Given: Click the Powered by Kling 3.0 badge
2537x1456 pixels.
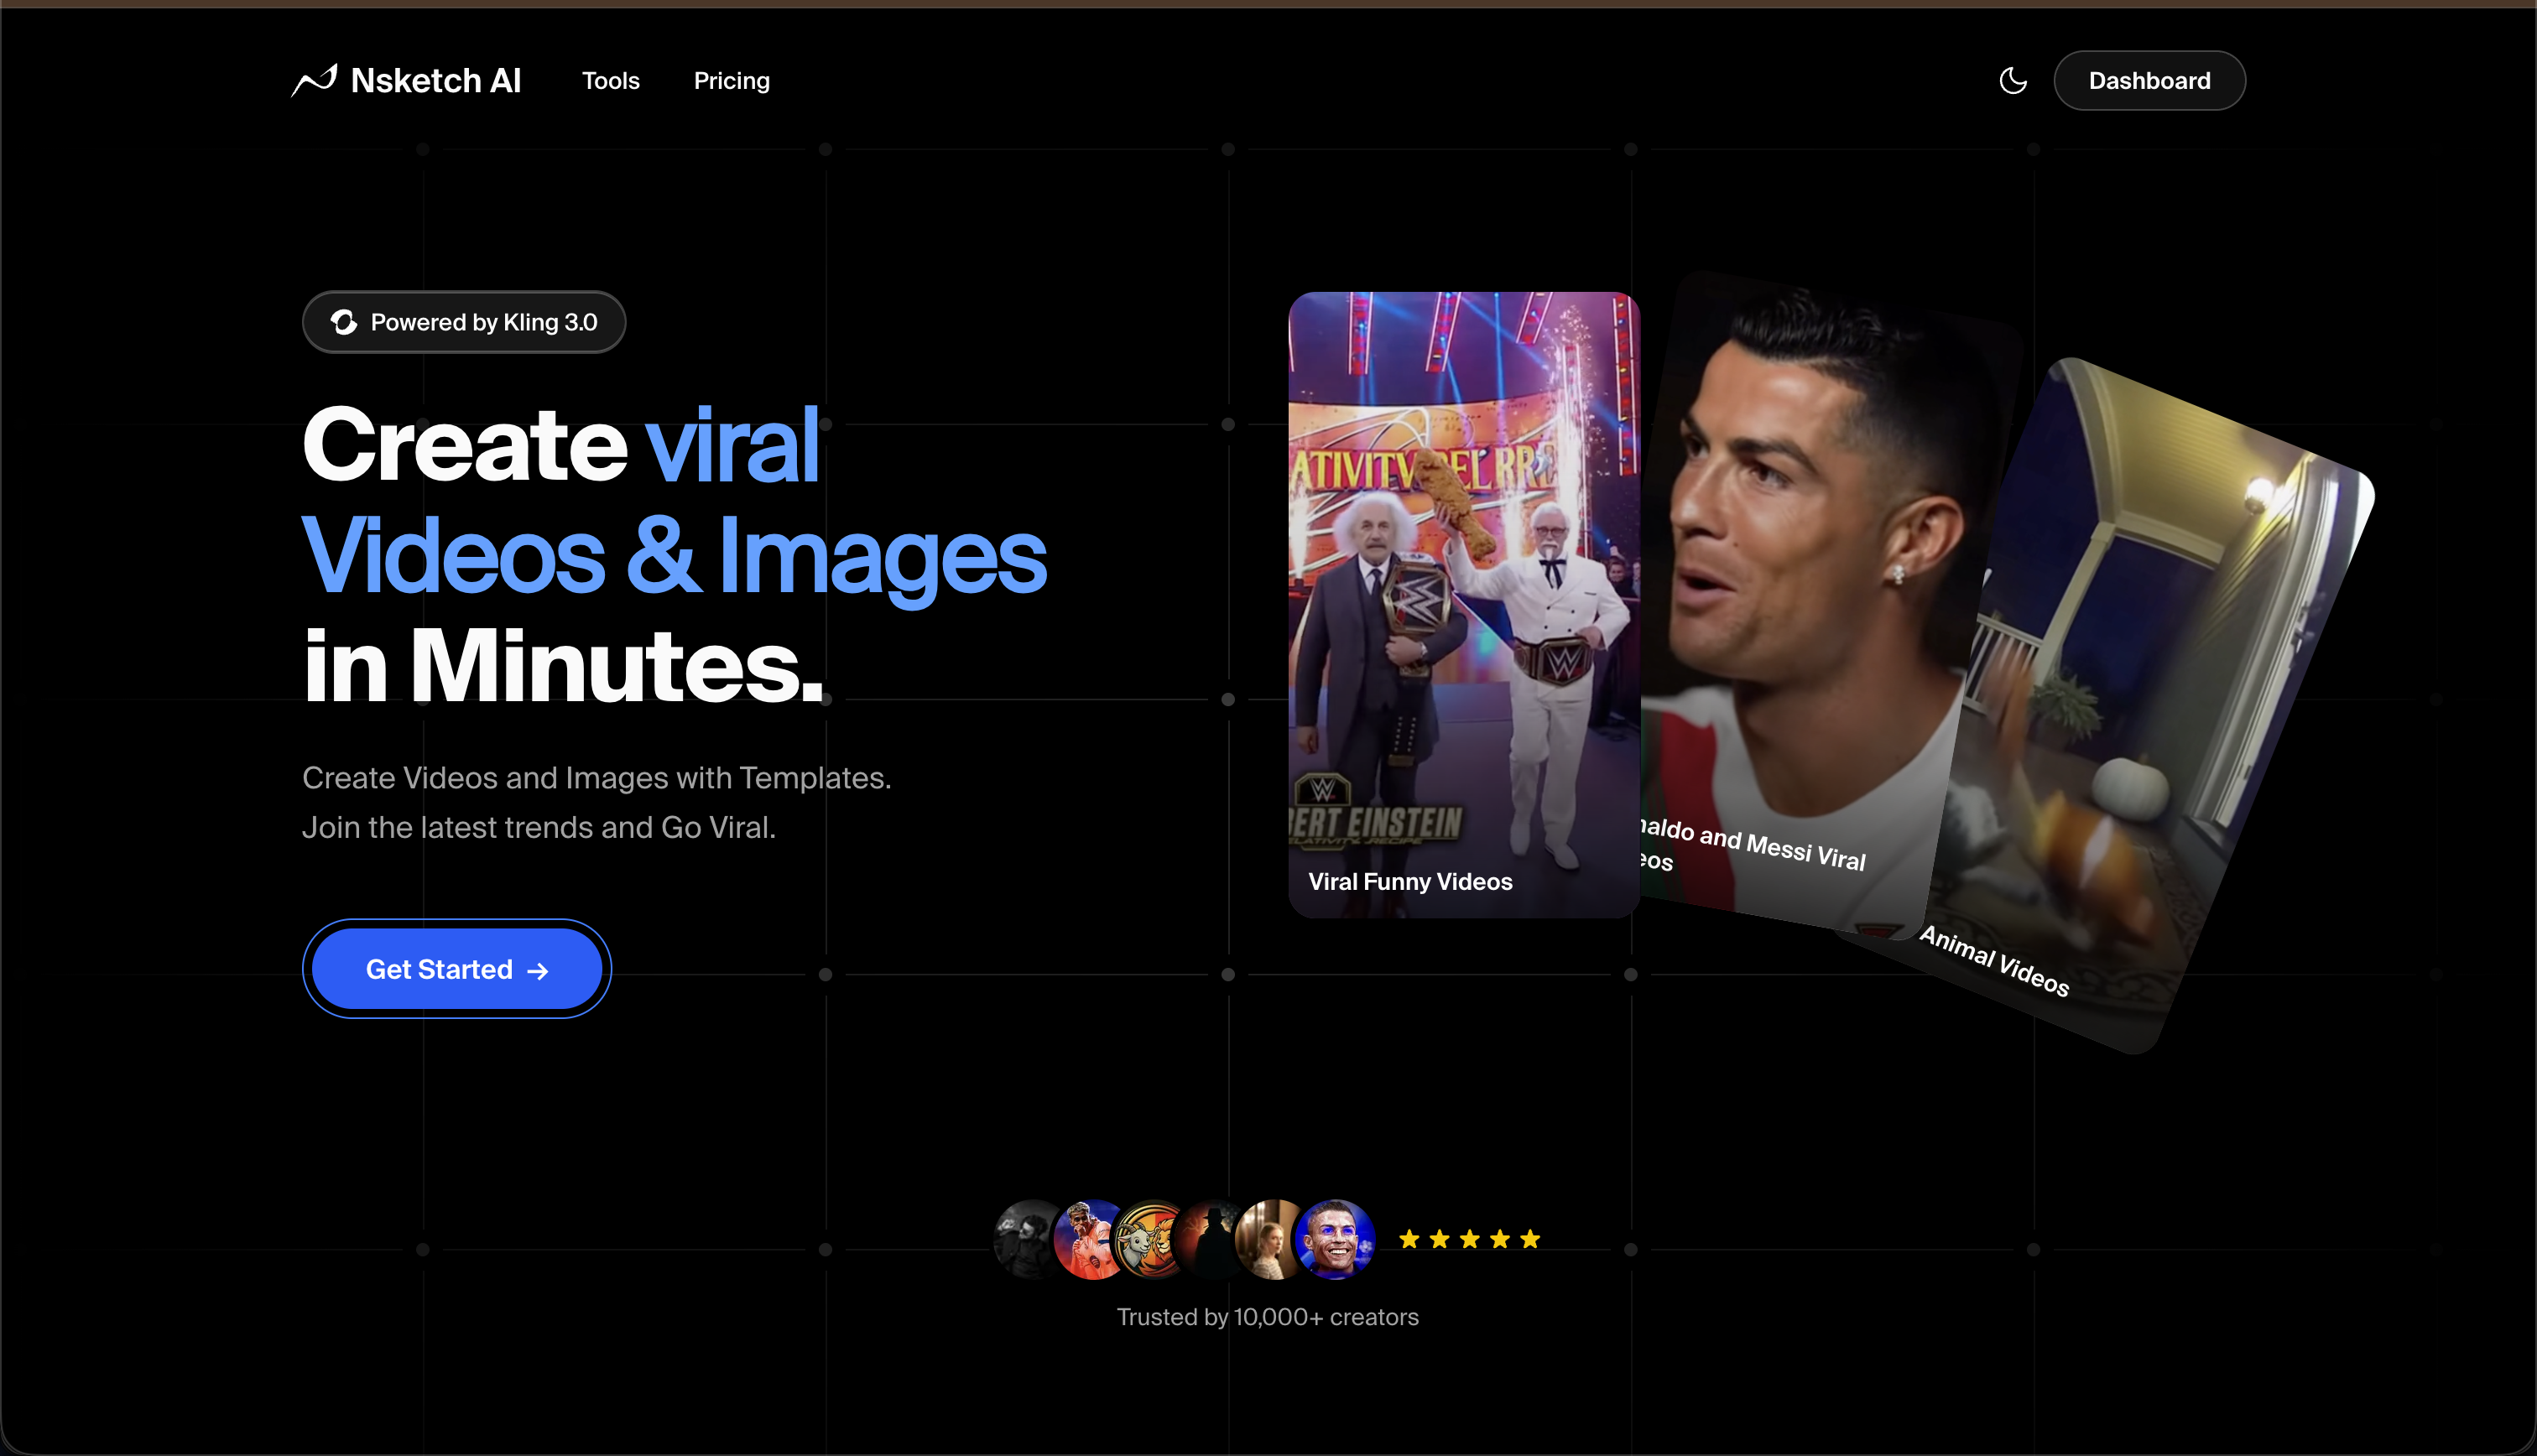Looking at the screenshot, I should click(x=464, y=322).
